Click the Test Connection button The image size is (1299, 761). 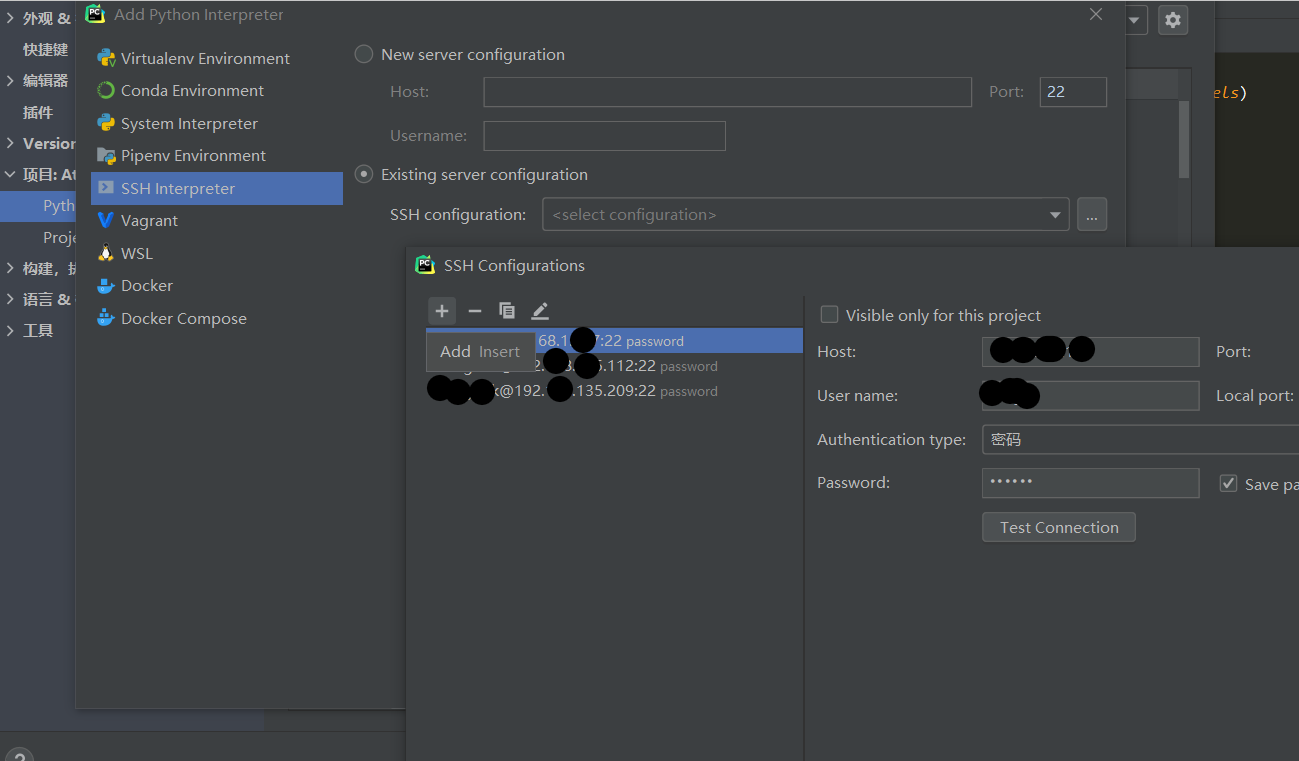coord(1059,527)
